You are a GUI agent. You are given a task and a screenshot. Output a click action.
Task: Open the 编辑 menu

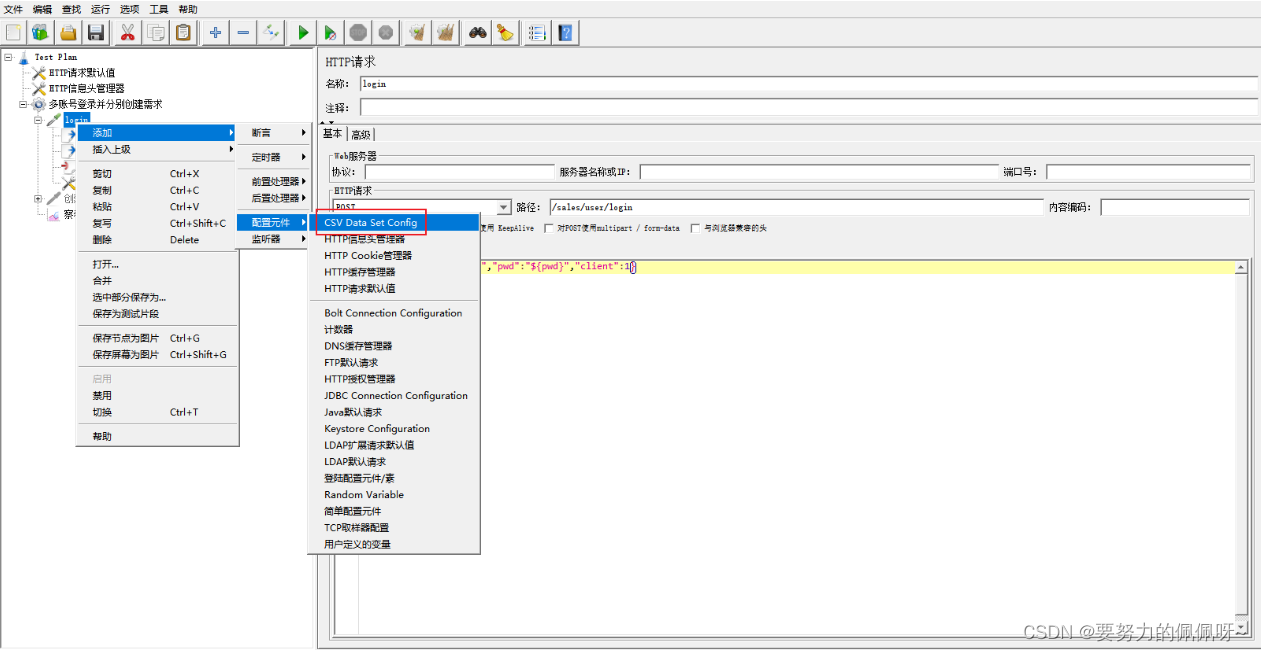[42, 9]
